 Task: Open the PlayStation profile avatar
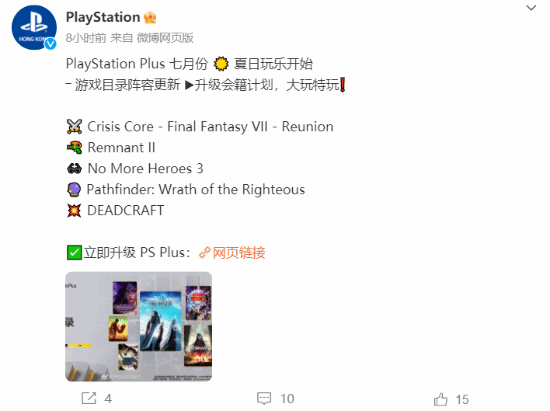coord(34,27)
